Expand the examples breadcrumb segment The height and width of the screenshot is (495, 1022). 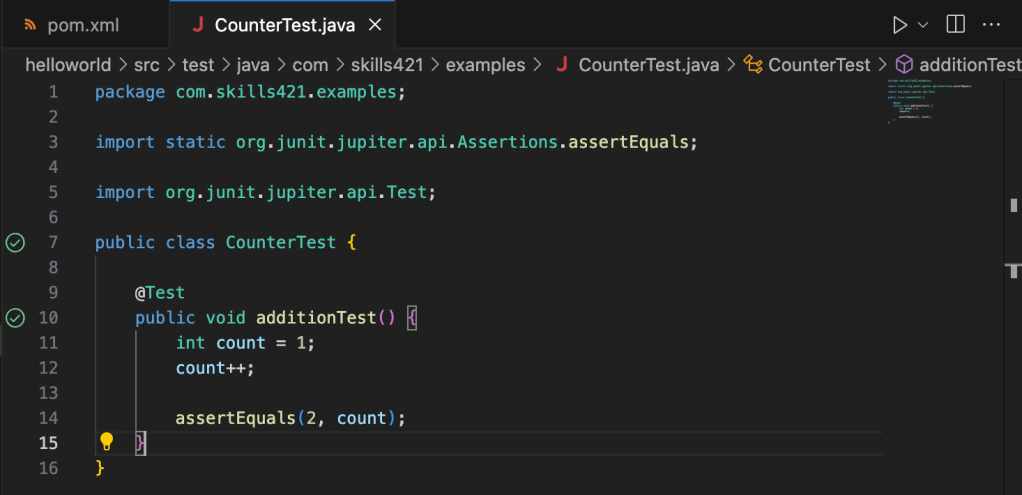pyautogui.click(x=485, y=65)
